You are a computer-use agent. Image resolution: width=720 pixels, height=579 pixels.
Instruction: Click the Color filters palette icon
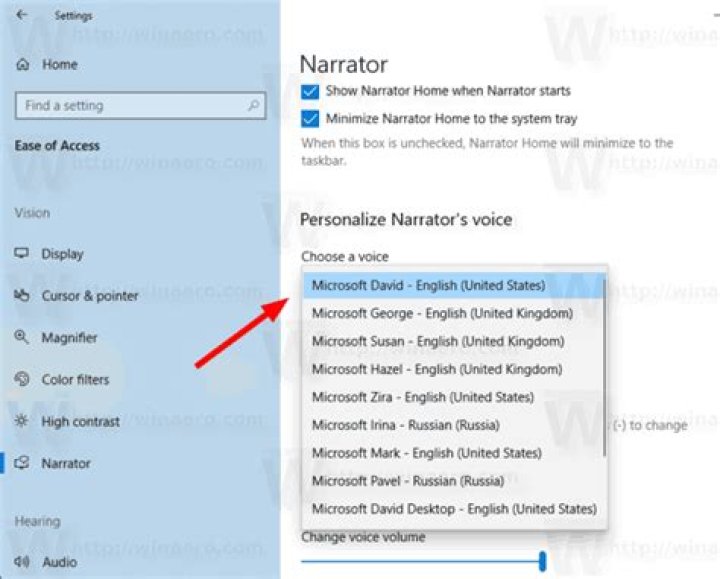pos(22,379)
